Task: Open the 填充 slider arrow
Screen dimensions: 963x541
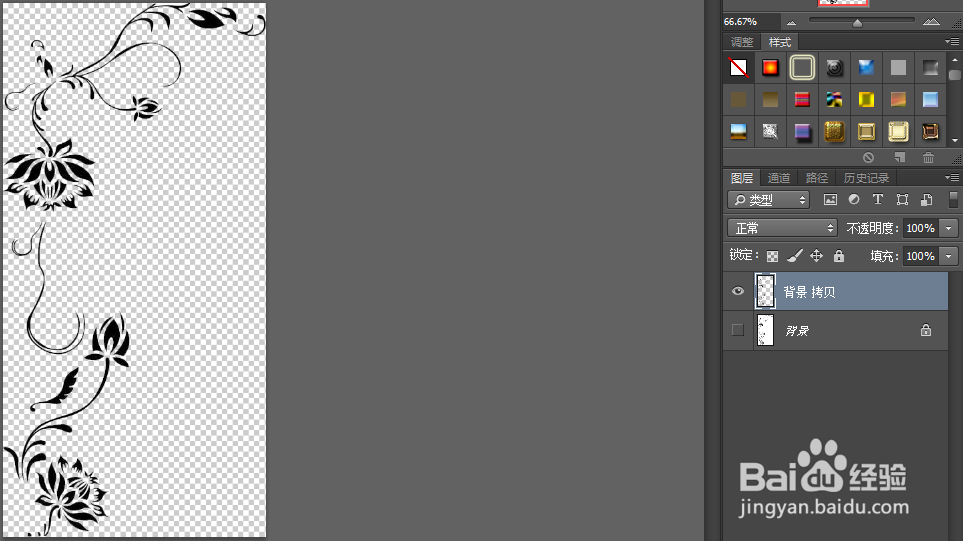Action: click(949, 256)
